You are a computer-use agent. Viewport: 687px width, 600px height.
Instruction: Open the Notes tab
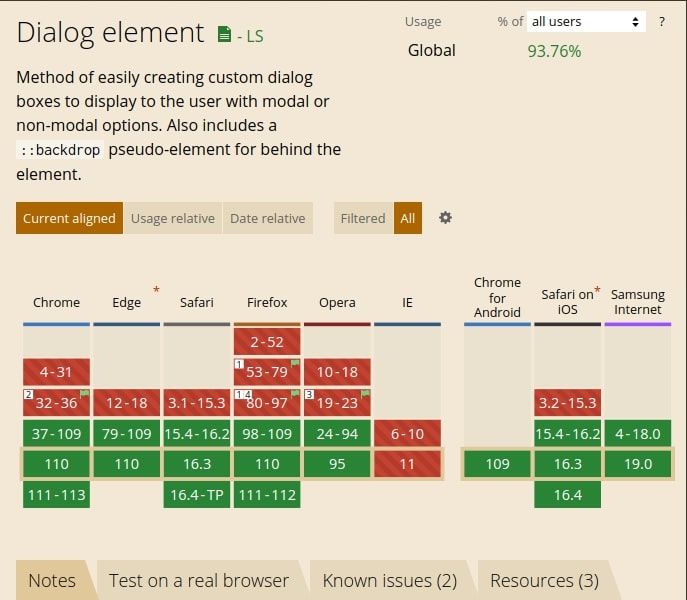(x=52, y=581)
